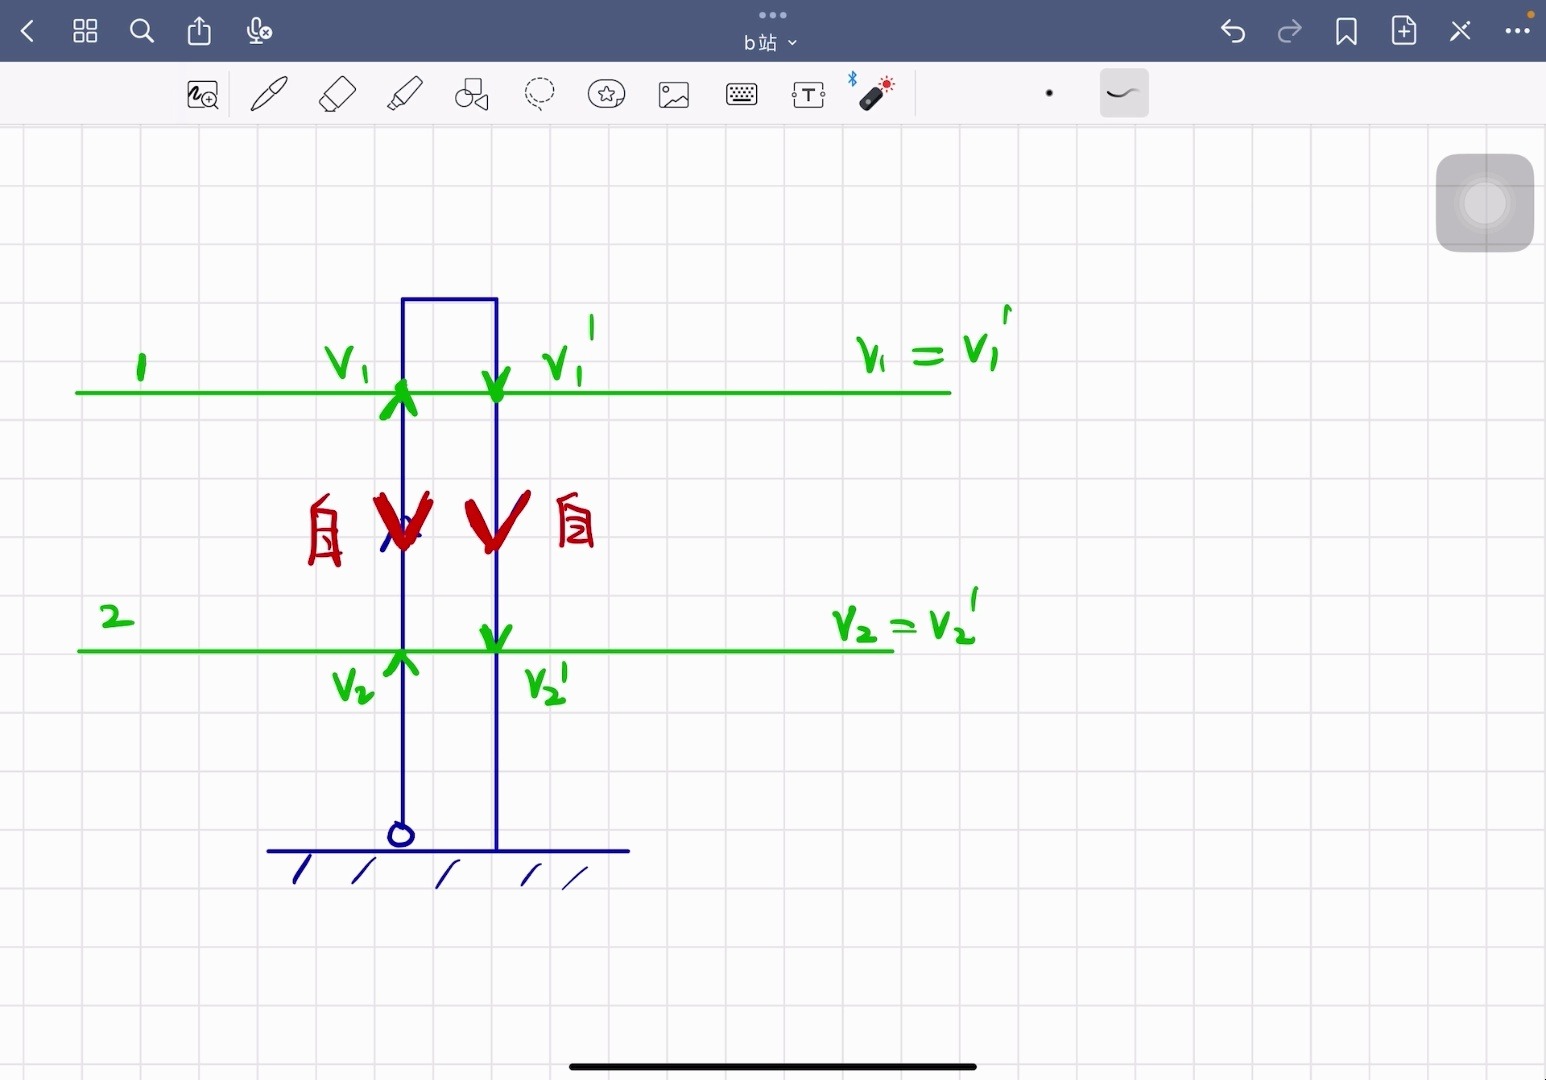
Task: Tap the home indicator bar
Action: [x=773, y=1067]
